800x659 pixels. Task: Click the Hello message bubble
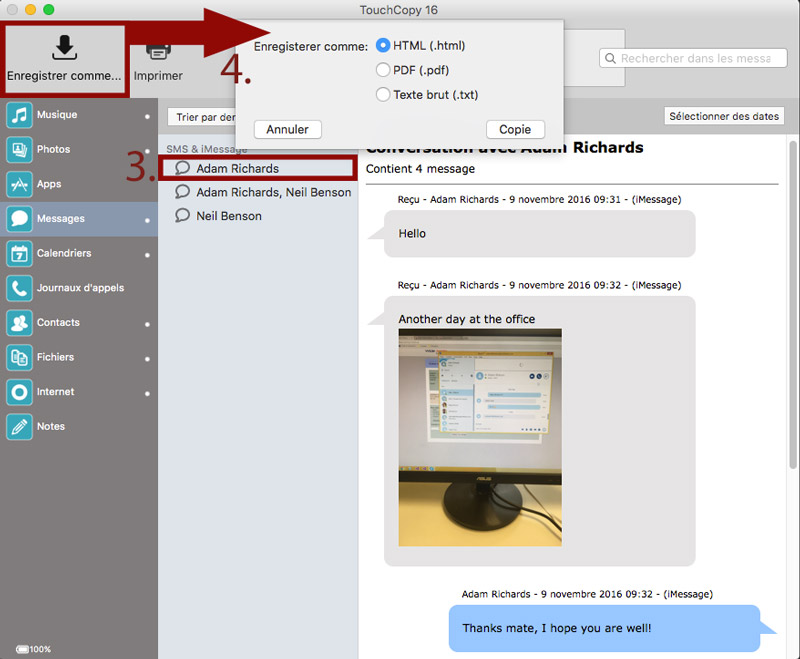pyautogui.click(x=539, y=234)
